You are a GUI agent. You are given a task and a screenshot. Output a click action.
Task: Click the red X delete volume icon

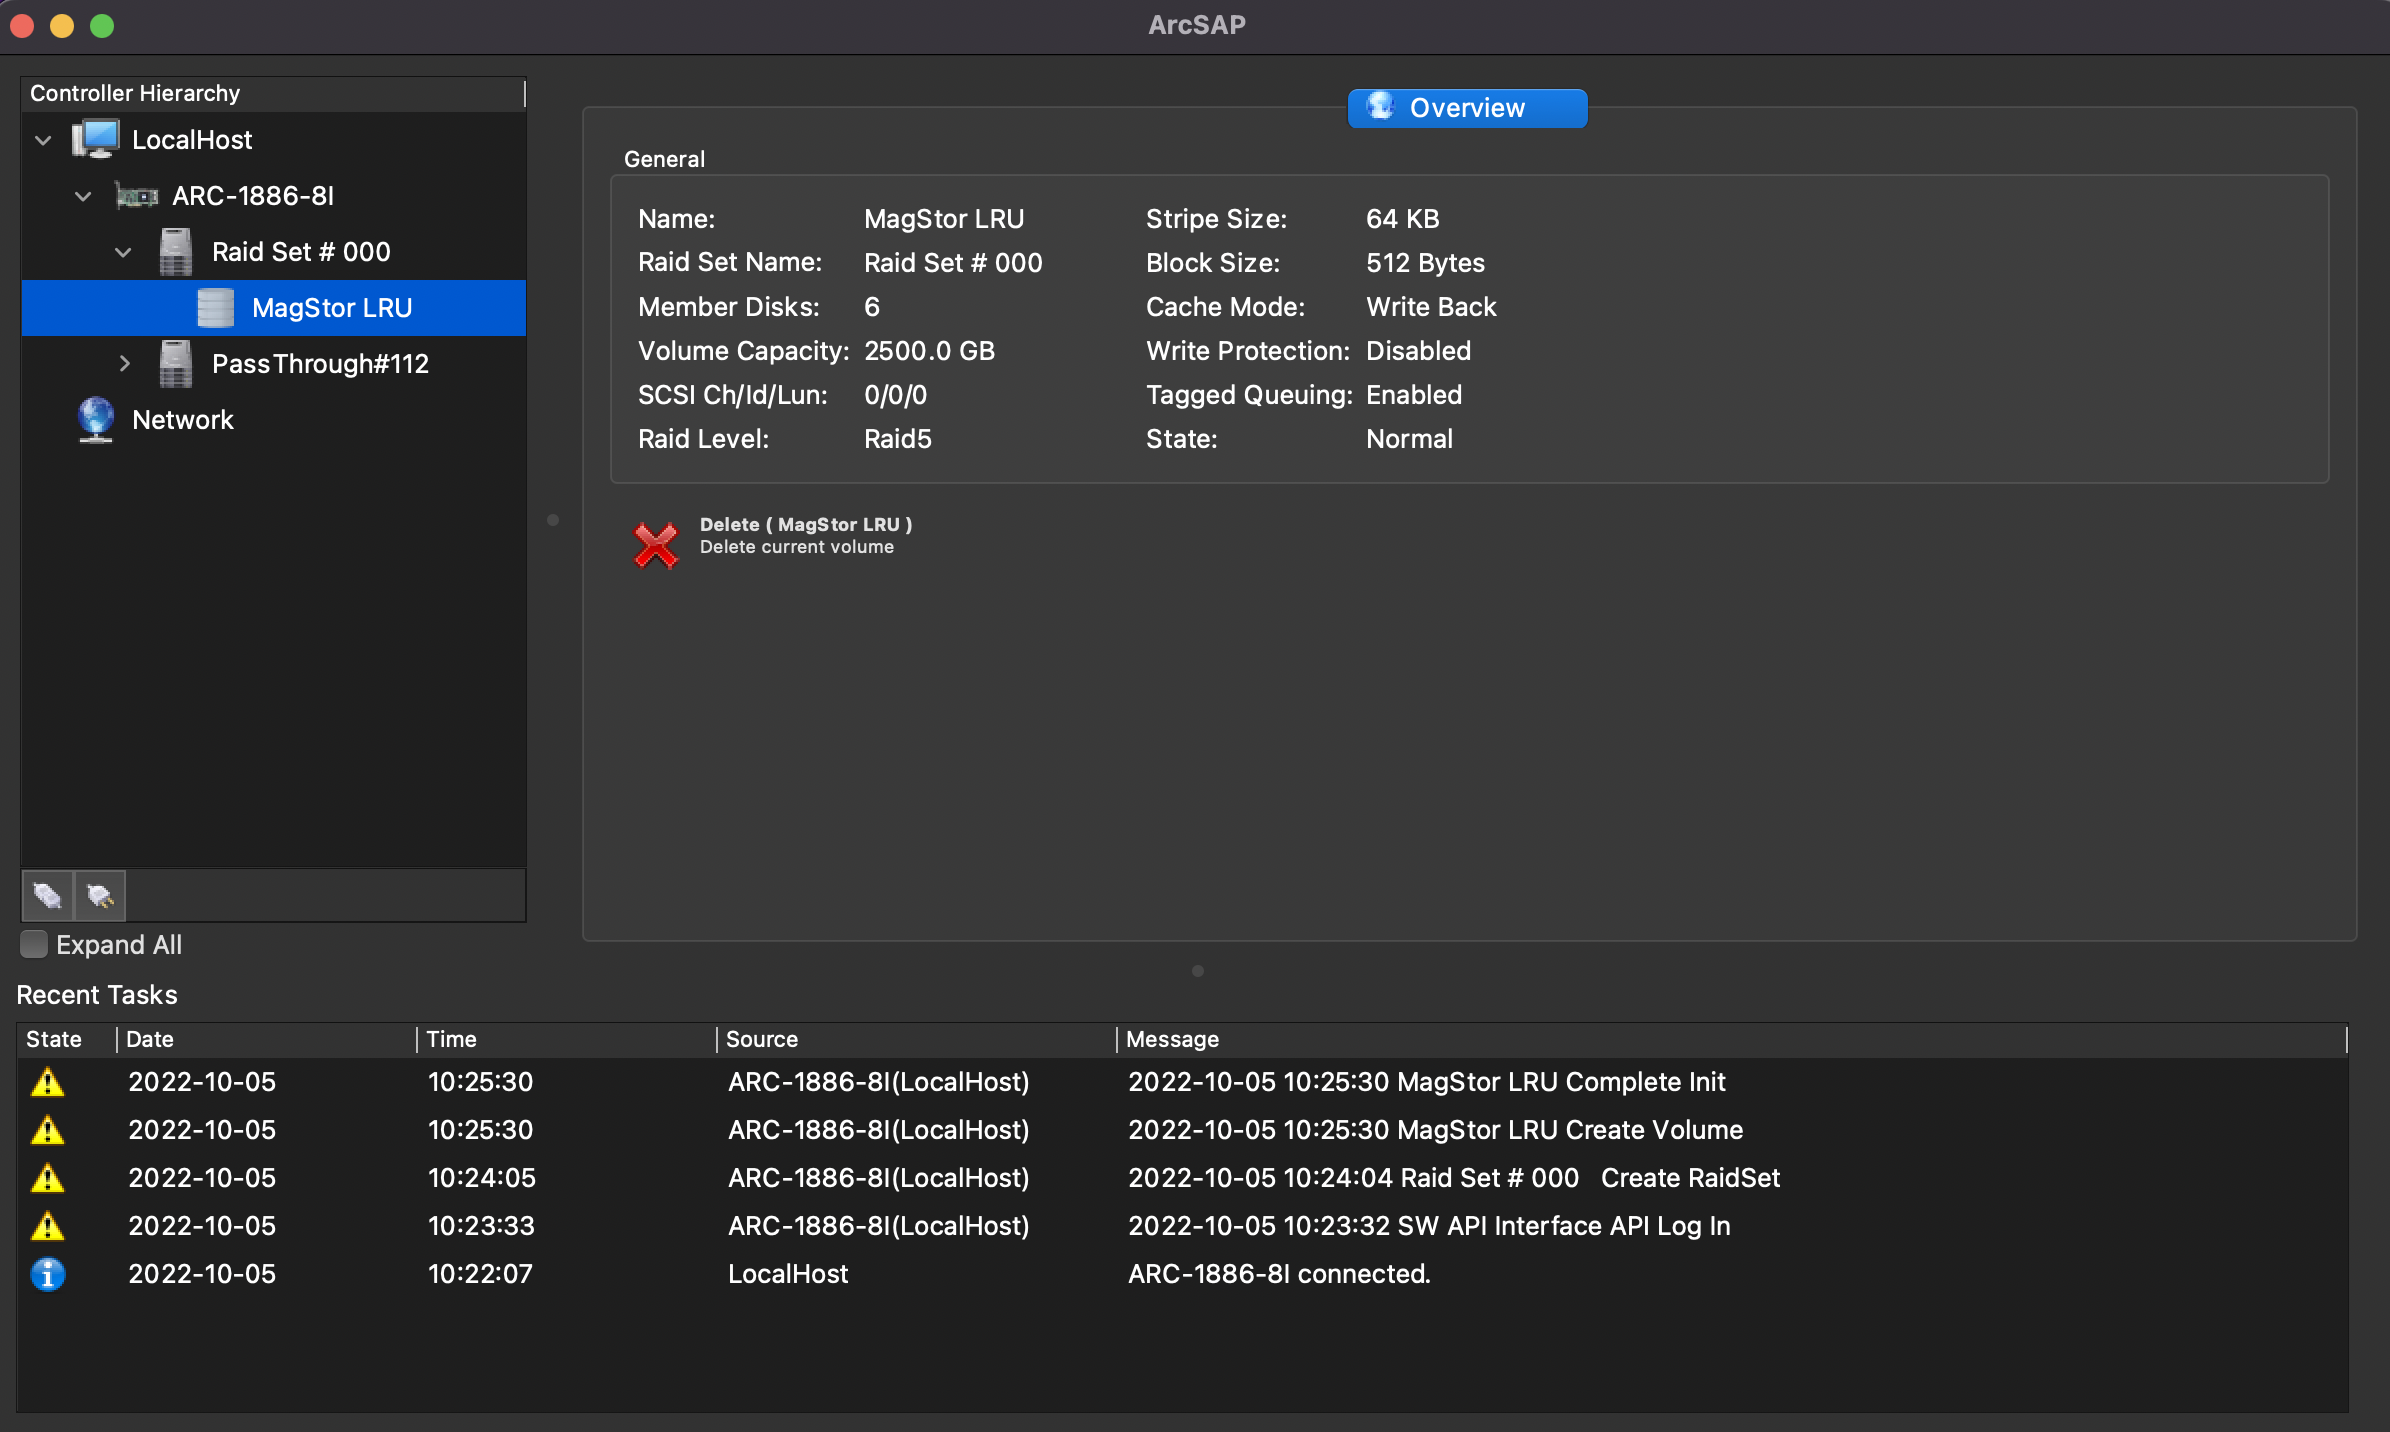click(656, 545)
